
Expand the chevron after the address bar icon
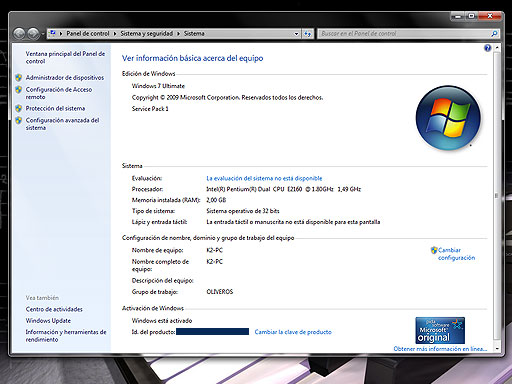pos(61,34)
